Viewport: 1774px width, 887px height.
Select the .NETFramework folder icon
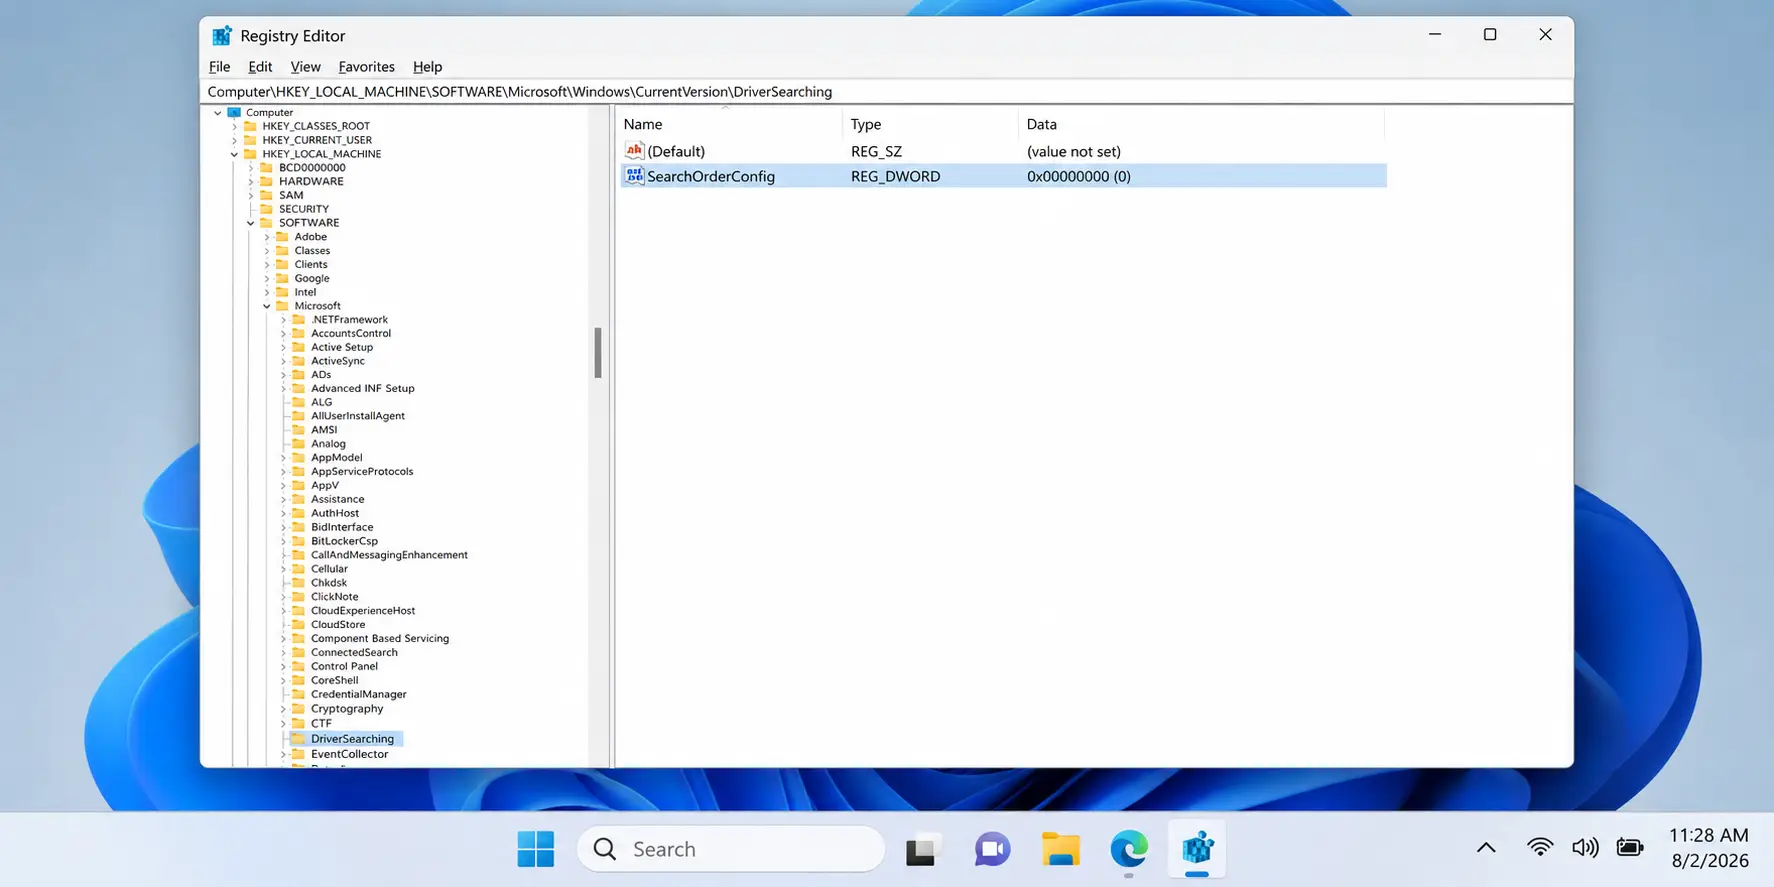tap(298, 320)
